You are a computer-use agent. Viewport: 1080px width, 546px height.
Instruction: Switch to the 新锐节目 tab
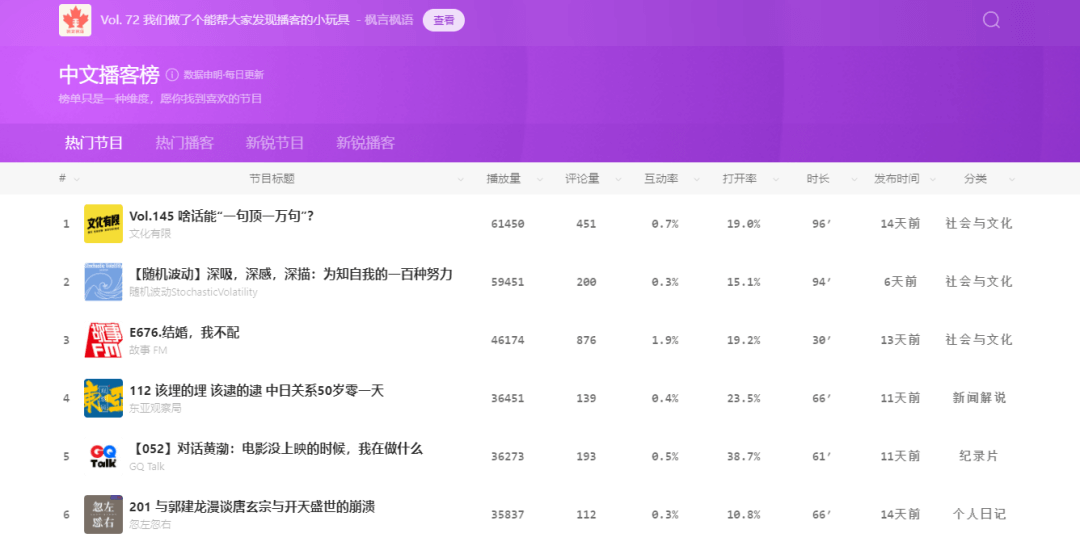tap(275, 143)
